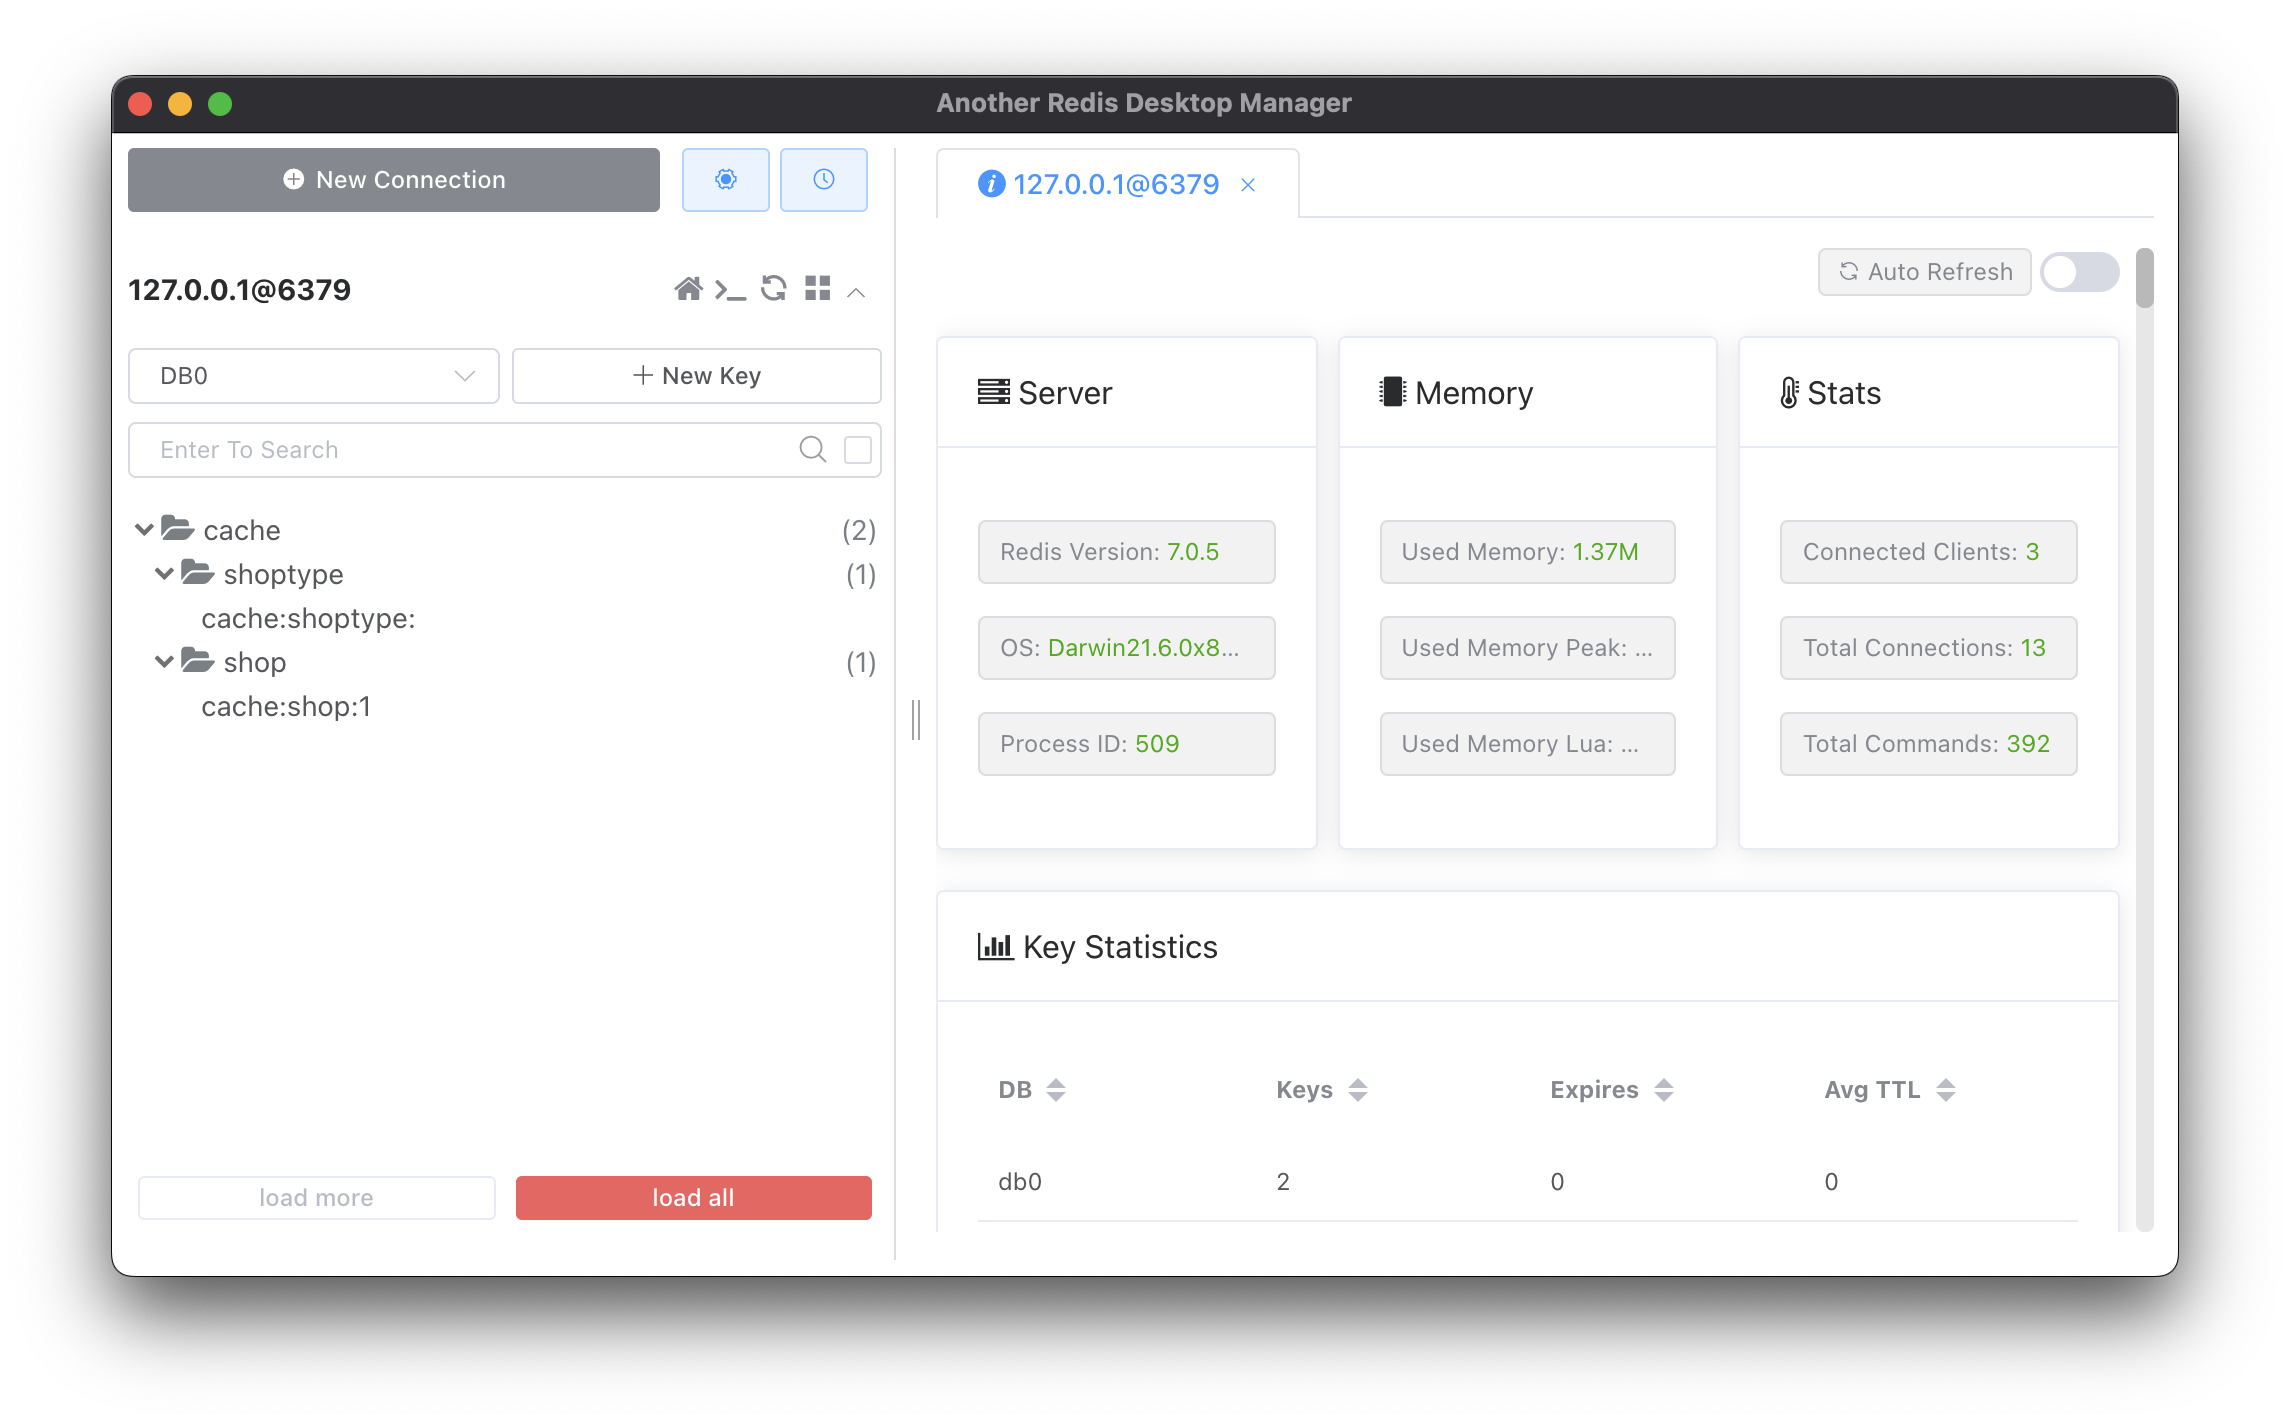
Task: Open the Redis console terminal icon
Action: tap(730, 290)
